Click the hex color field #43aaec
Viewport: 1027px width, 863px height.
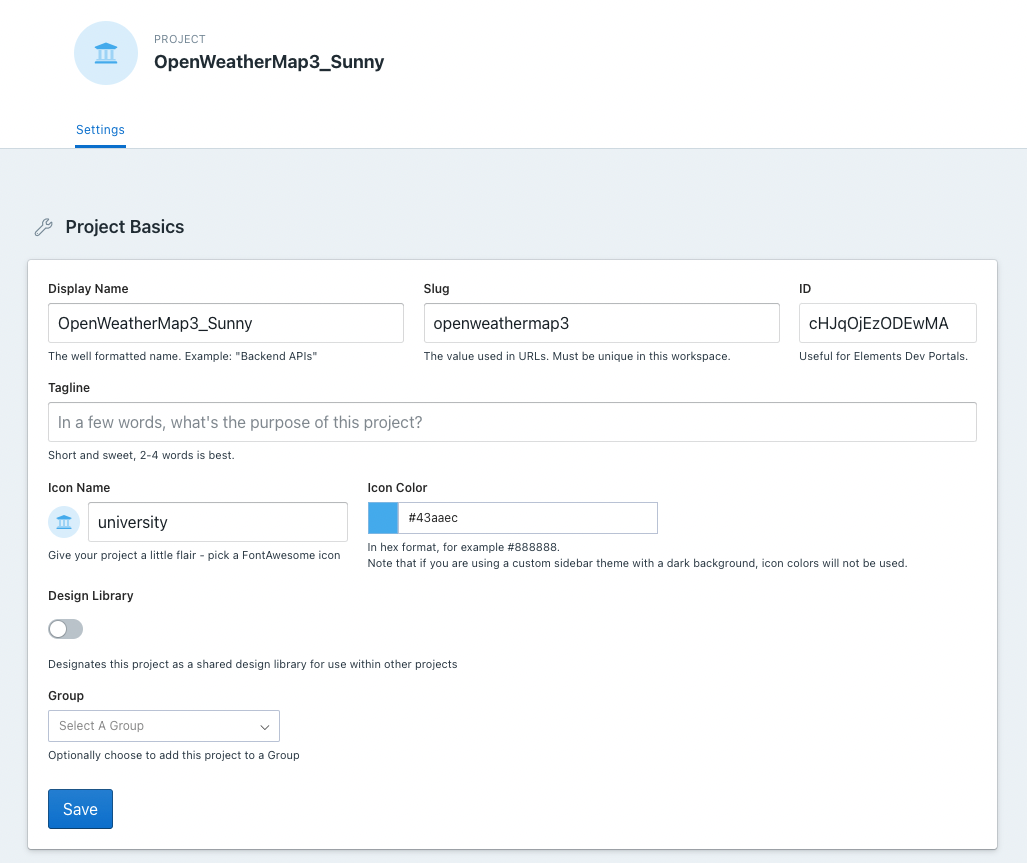528,518
